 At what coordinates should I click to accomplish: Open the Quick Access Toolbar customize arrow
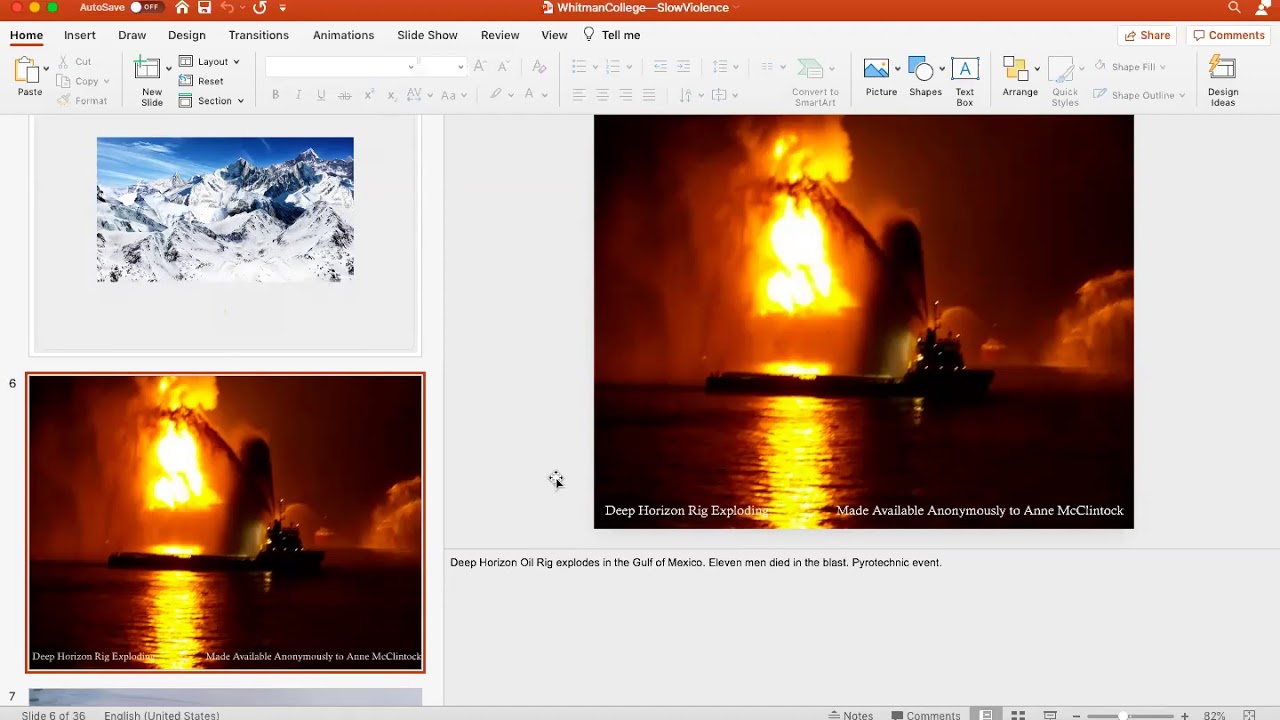click(x=283, y=8)
